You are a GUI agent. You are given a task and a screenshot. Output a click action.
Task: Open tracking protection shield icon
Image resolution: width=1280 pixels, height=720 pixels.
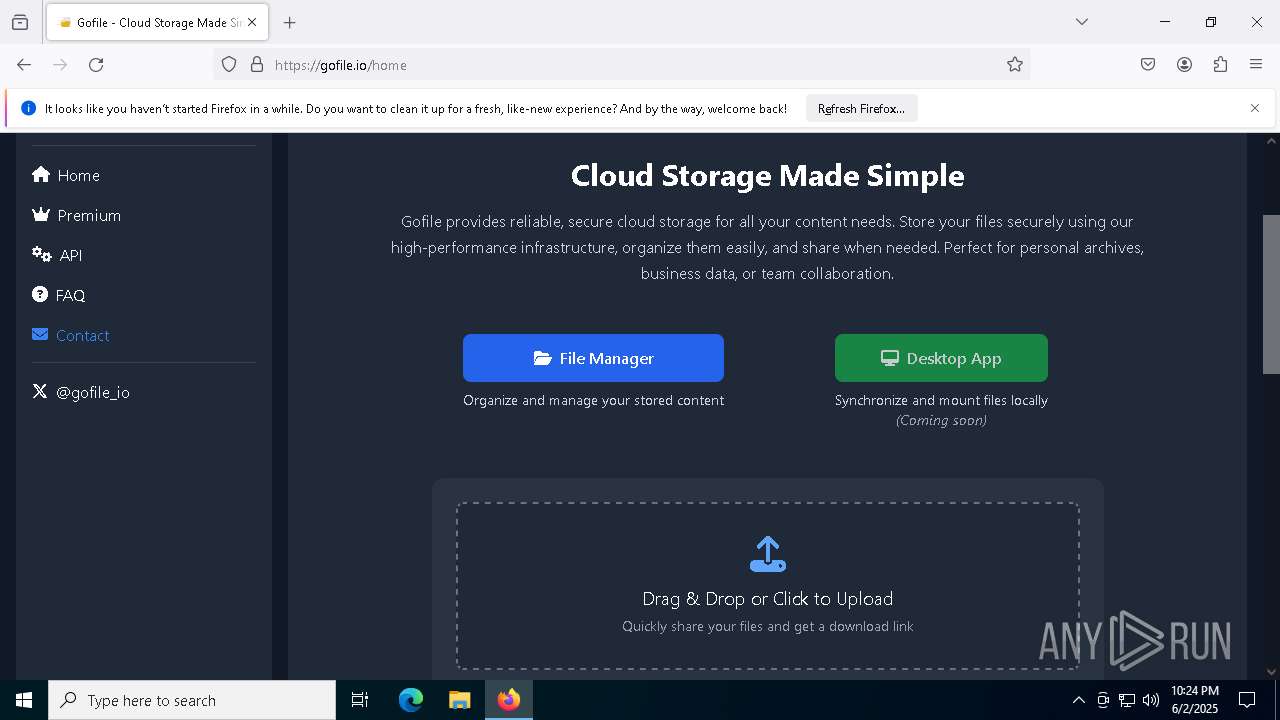tap(229, 65)
